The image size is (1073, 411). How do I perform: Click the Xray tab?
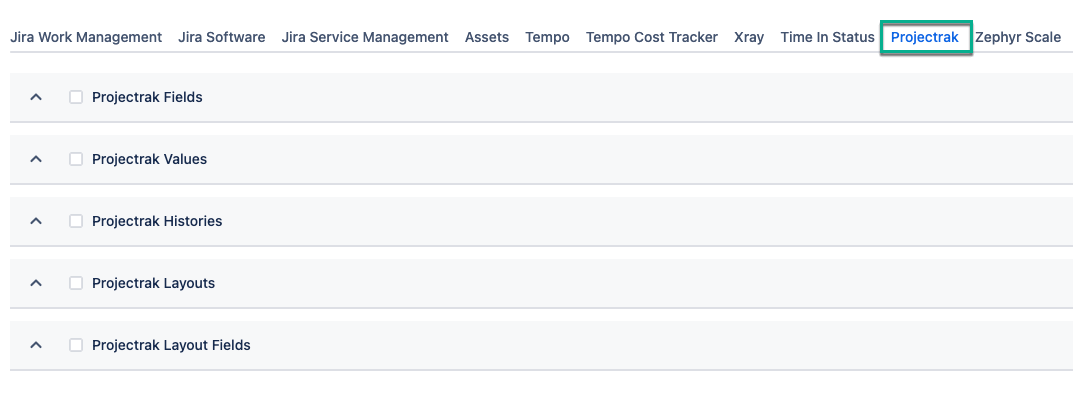tap(749, 38)
